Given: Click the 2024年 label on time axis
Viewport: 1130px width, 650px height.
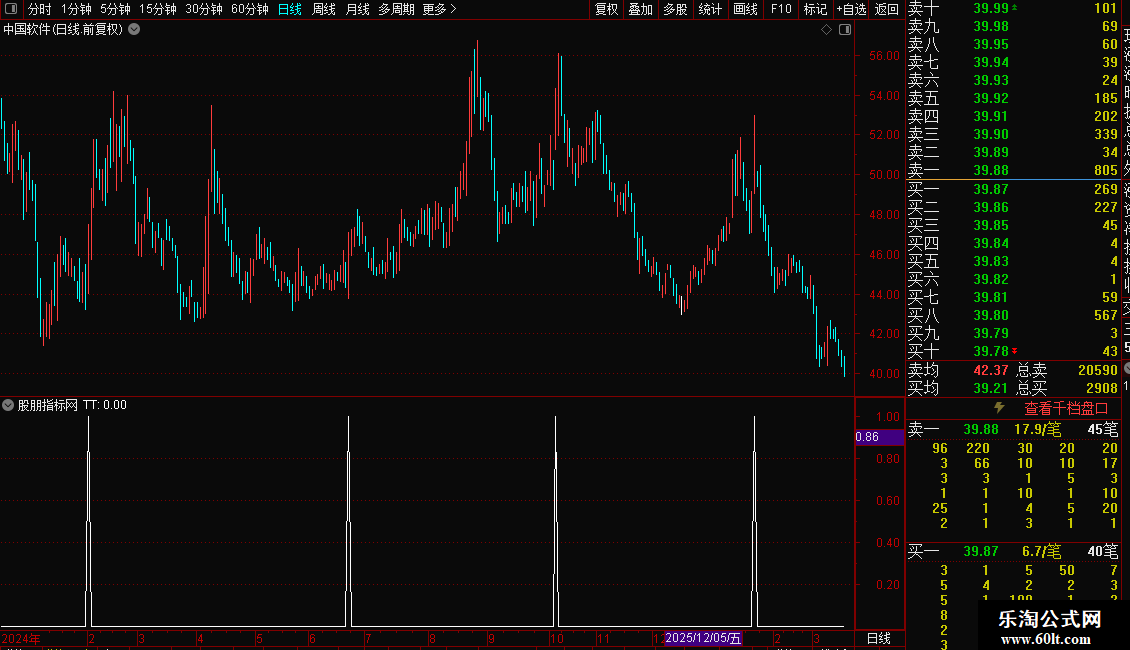Looking at the screenshot, I should (x=21, y=638).
